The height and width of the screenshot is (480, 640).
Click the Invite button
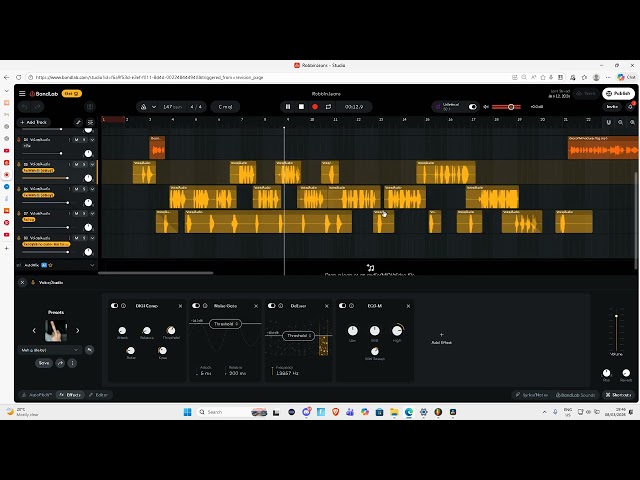[x=612, y=107]
